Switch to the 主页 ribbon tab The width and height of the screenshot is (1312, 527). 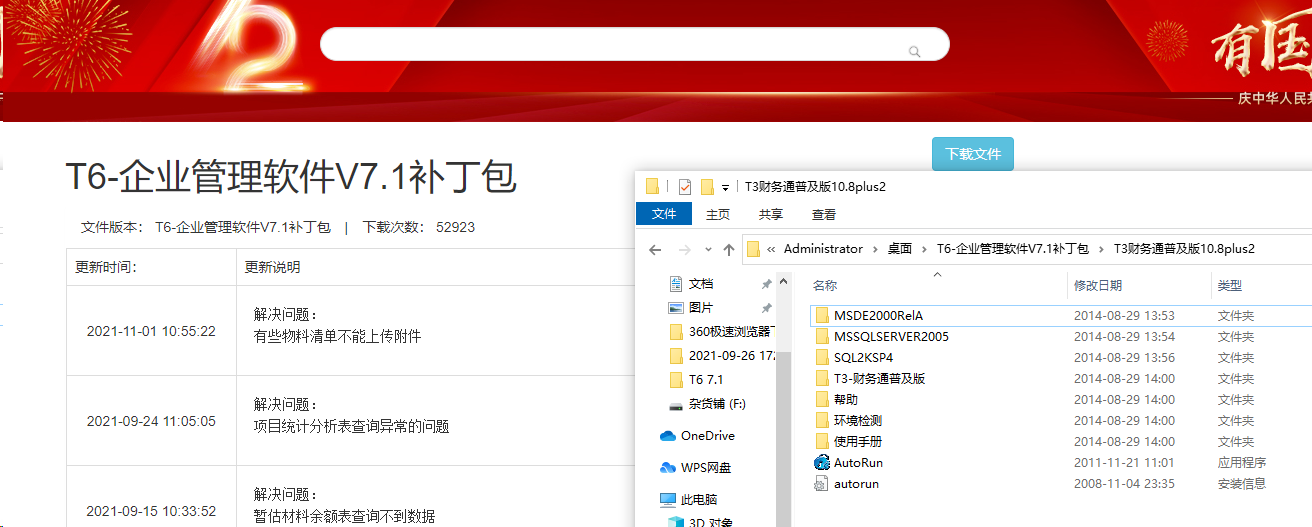coord(718,214)
